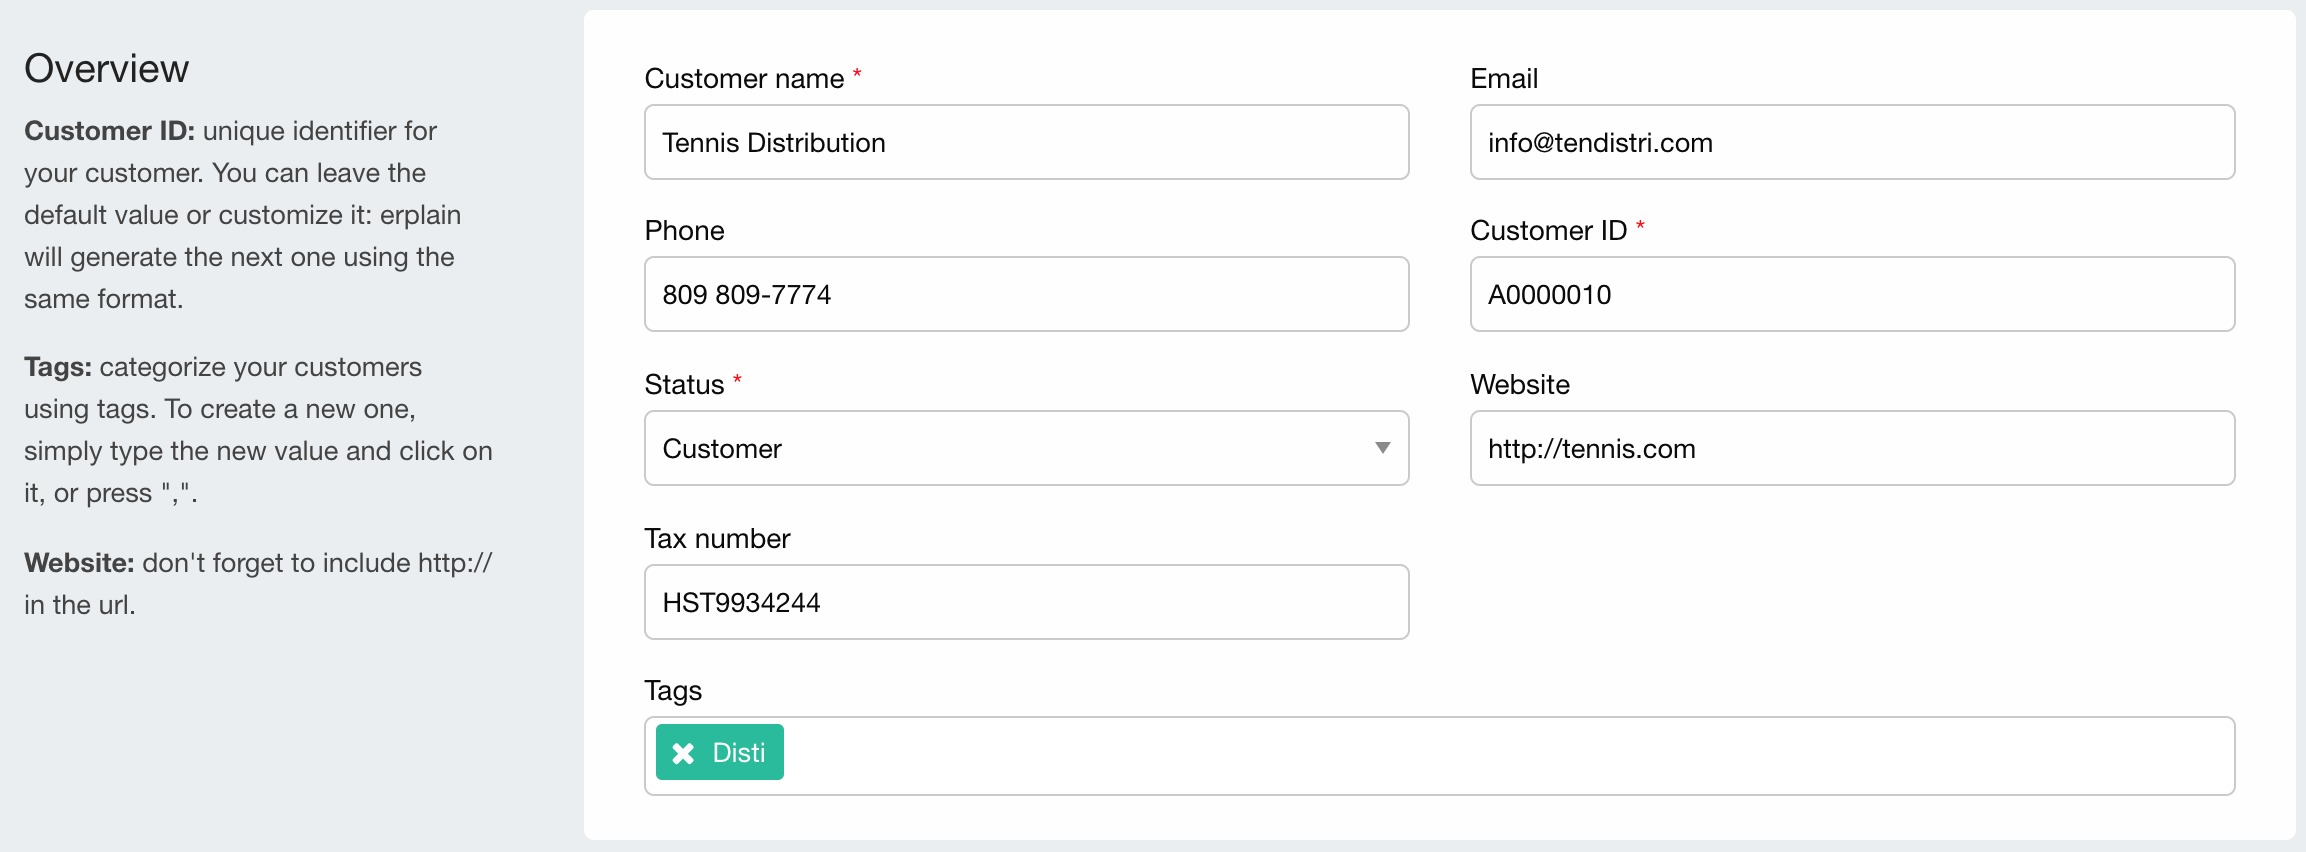2306x852 pixels.
Task: Click the Customer ID field containing A0000010
Action: 1852,294
